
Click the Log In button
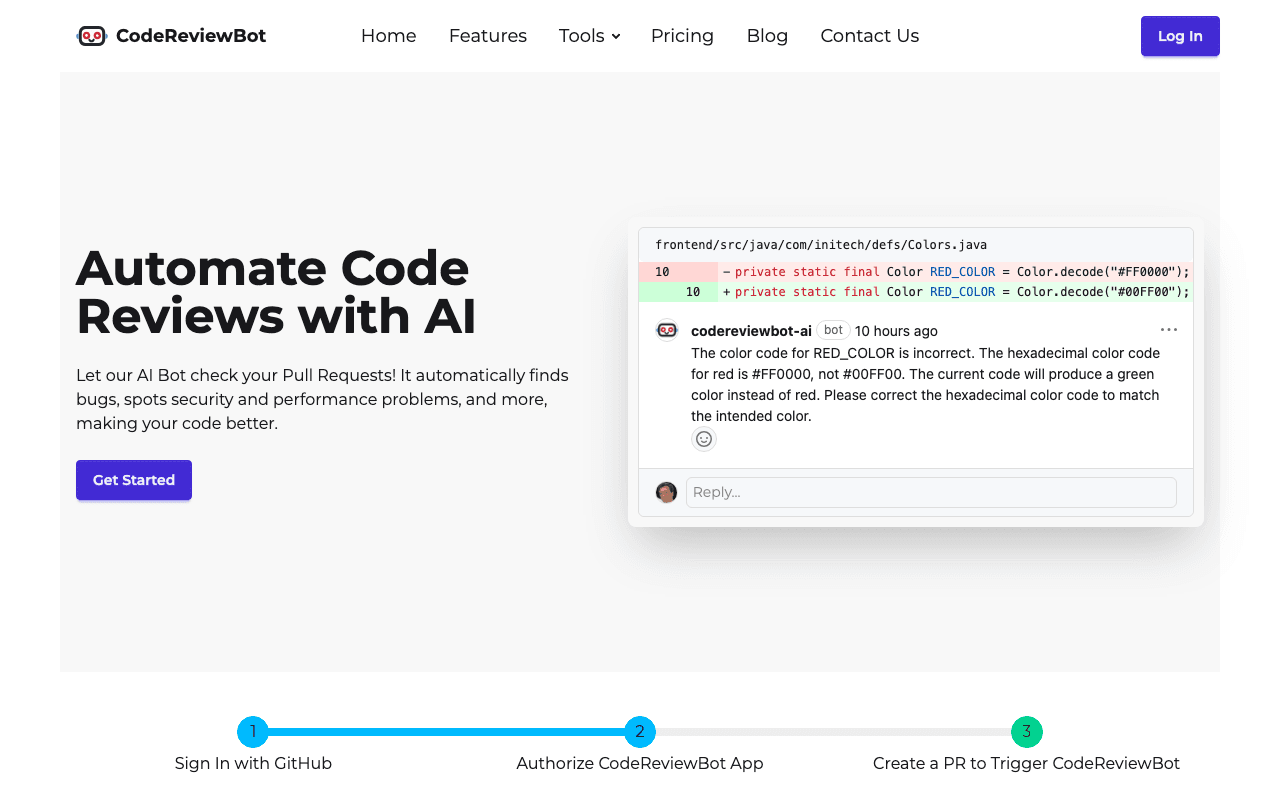click(x=1180, y=36)
